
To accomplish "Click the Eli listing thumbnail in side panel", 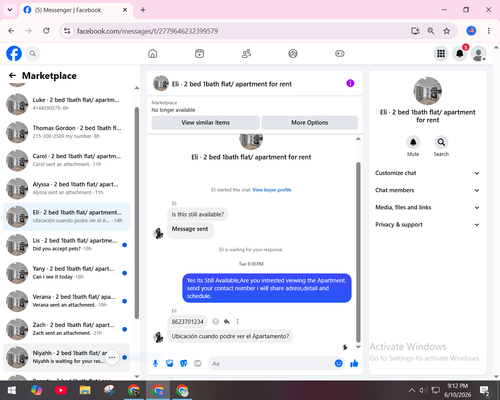I will click(428, 91).
